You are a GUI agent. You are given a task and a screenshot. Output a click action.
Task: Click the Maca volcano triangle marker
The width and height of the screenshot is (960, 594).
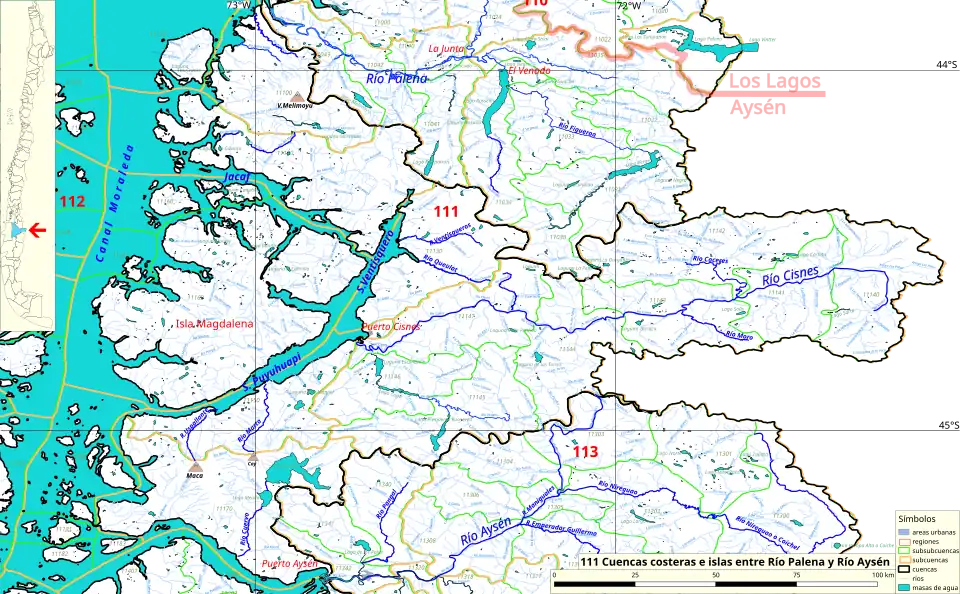point(195,466)
